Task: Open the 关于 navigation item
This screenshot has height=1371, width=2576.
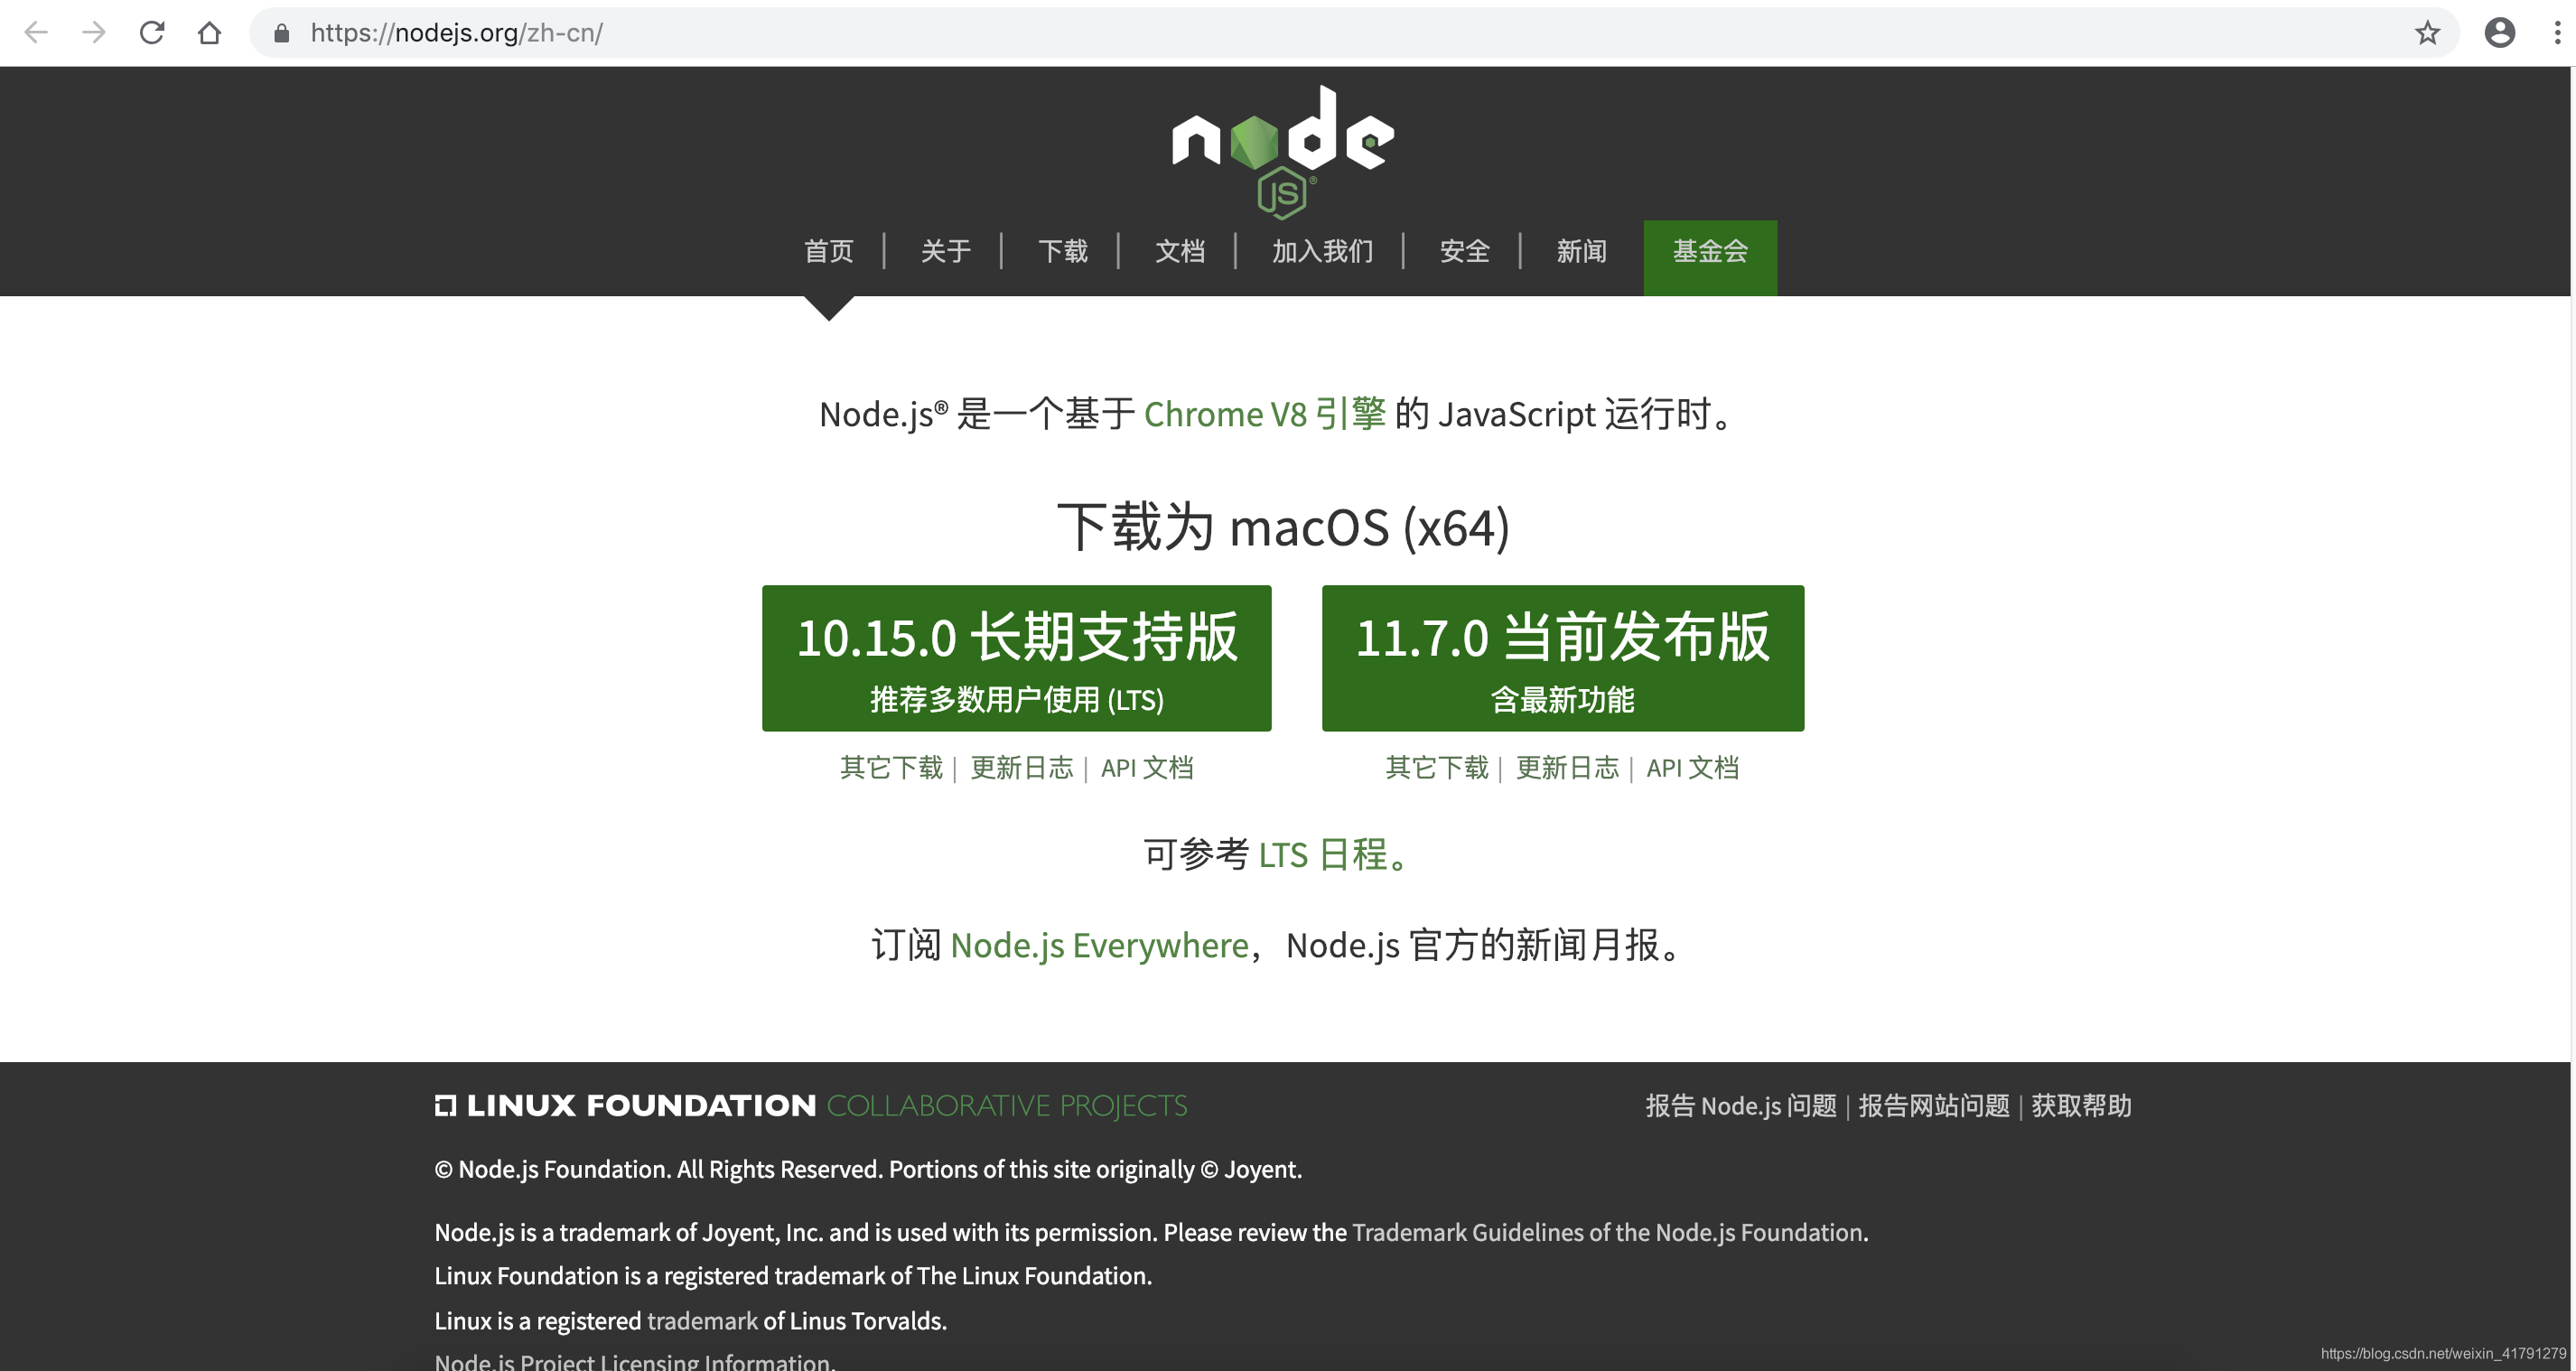Action: [945, 251]
